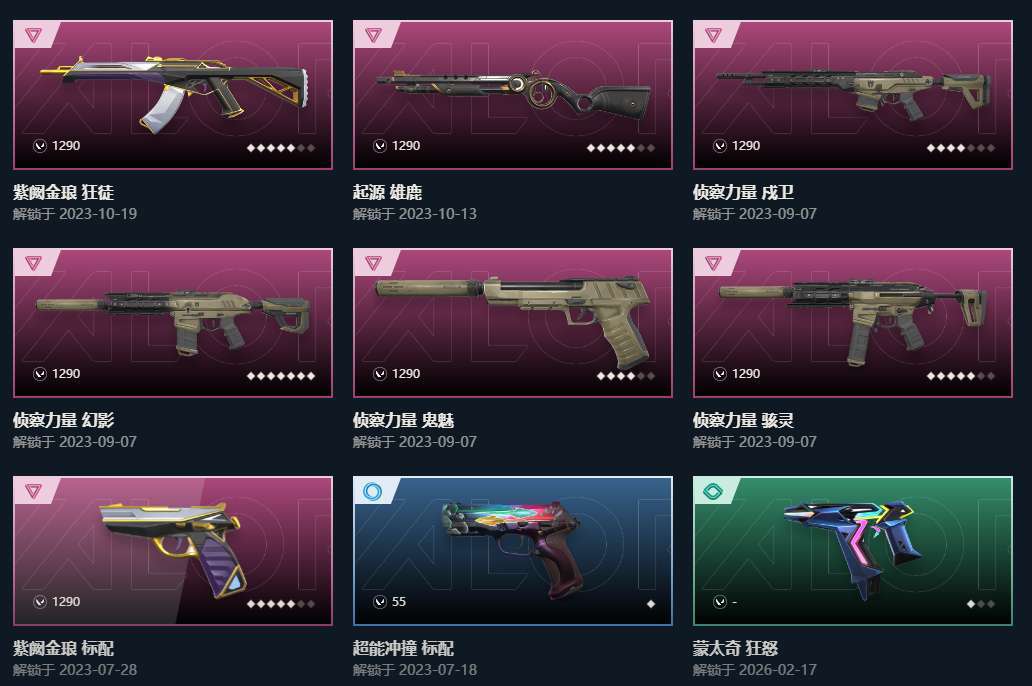Open the 紫阙金琅 标配 pistol thumbnail
The width and height of the screenshot is (1032, 686).
172,548
